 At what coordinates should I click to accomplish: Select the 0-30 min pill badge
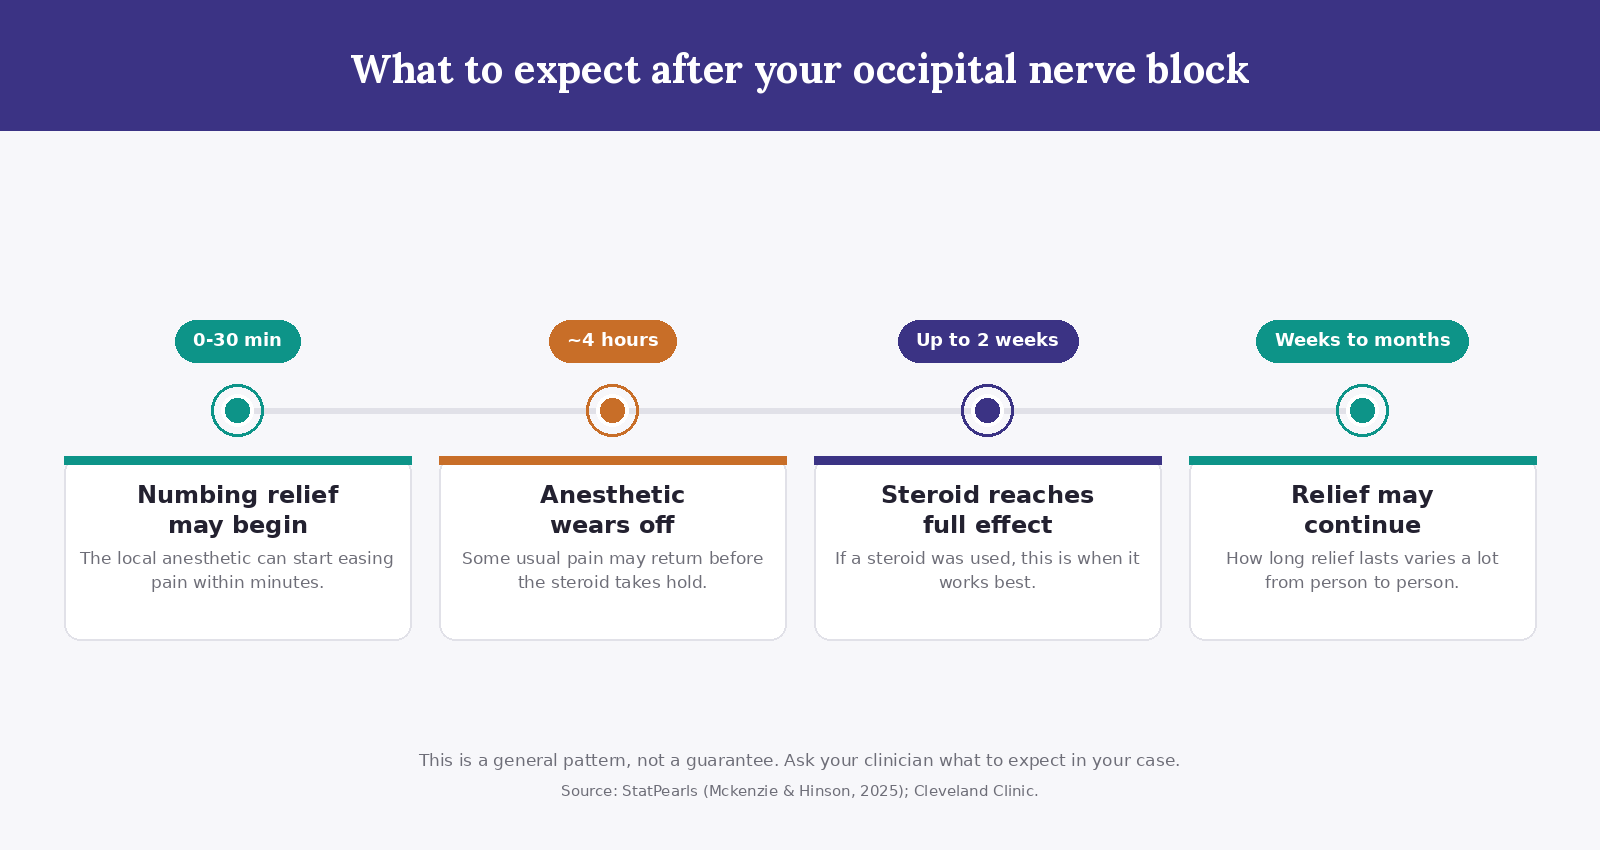[238, 341]
